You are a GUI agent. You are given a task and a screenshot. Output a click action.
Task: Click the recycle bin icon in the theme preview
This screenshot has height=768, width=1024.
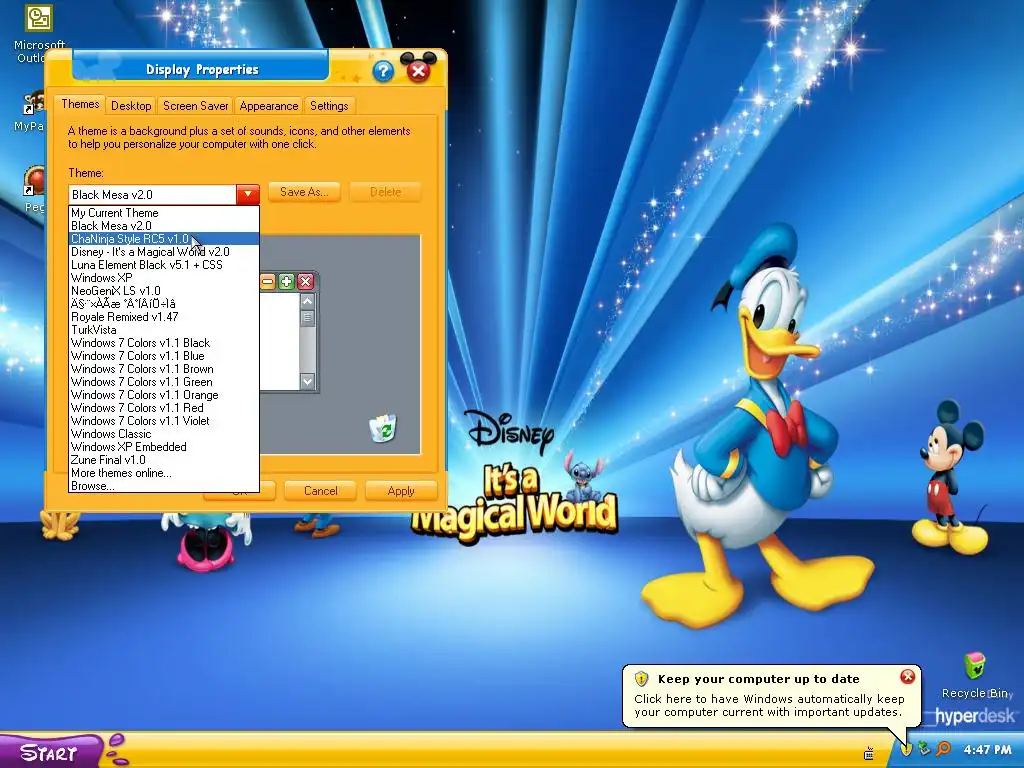tap(383, 428)
